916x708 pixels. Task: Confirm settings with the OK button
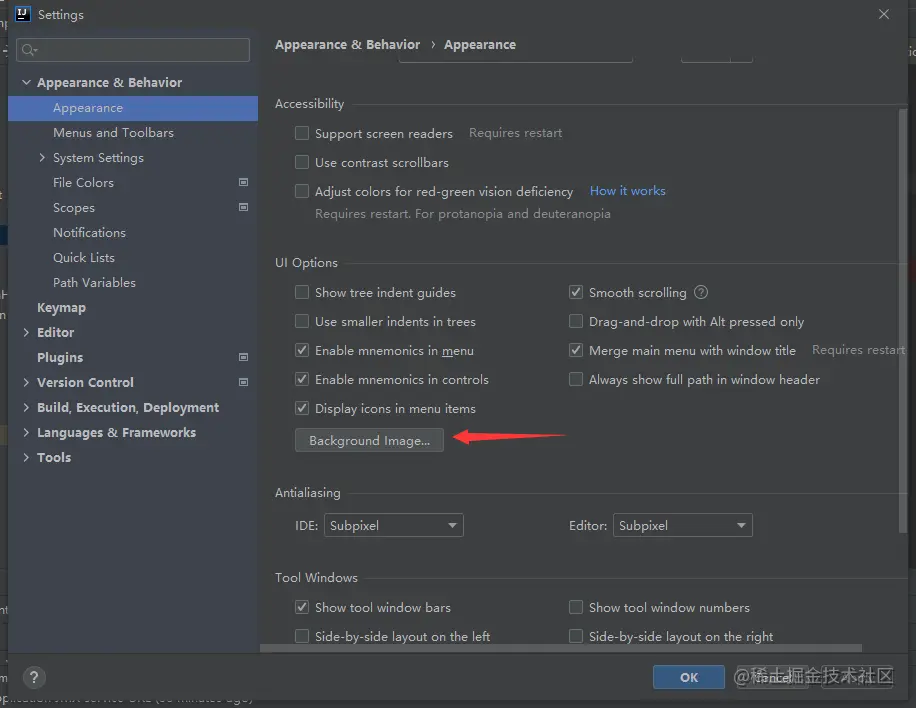[689, 677]
